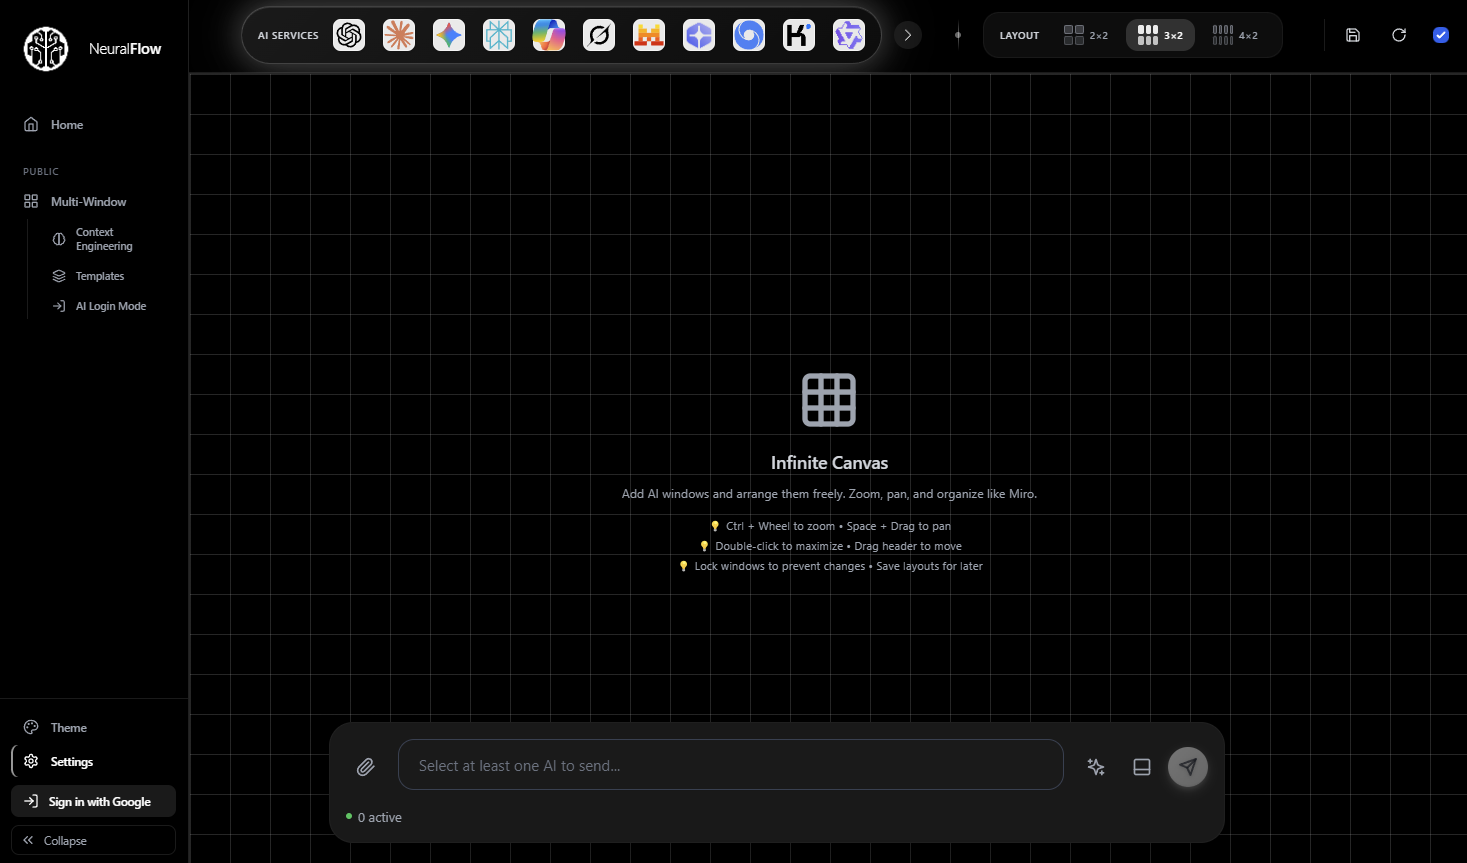Open Context Engineering
Image resolution: width=1467 pixels, height=863 pixels.
[104, 238]
